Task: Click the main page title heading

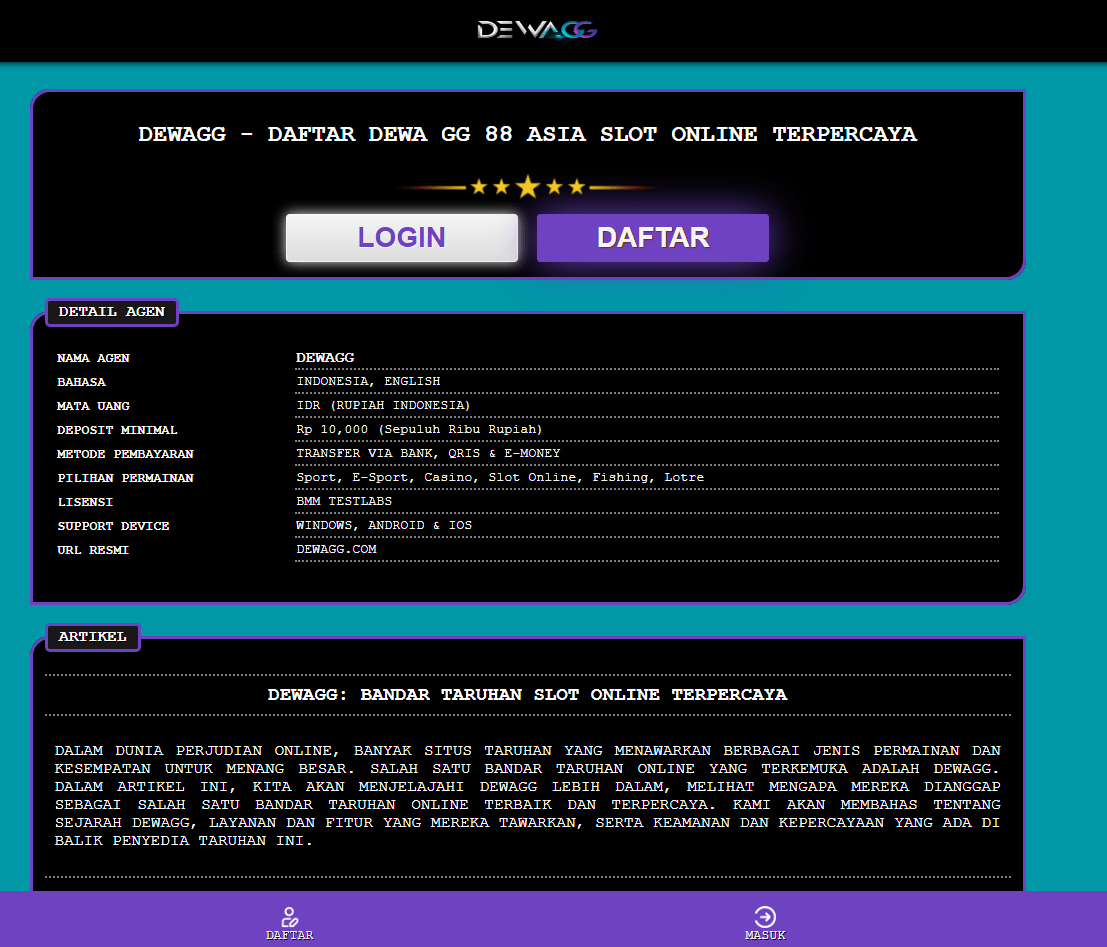Action: (527, 134)
